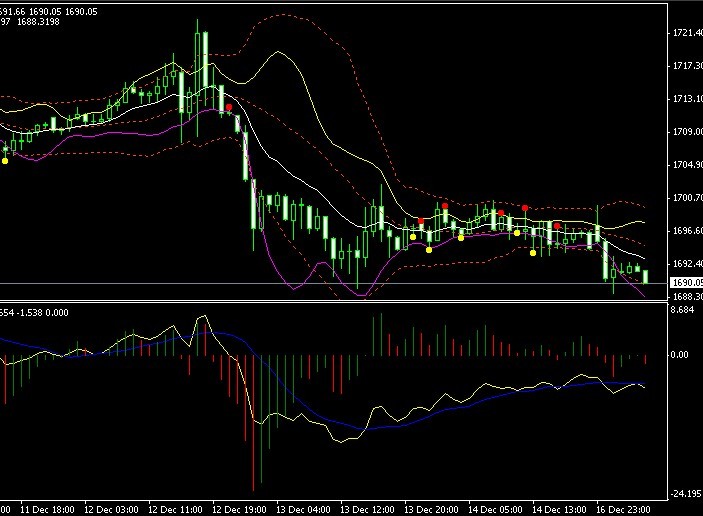Click the 1700.70 price axis label
Screen dimensions: 703x516
[x=688, y=198]
